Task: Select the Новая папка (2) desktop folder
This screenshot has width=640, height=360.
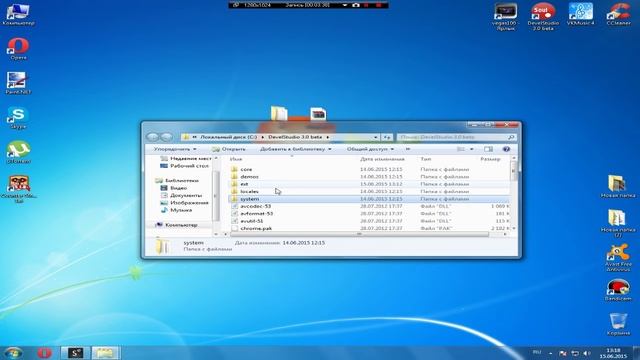Action: click(x=618, y=223)
